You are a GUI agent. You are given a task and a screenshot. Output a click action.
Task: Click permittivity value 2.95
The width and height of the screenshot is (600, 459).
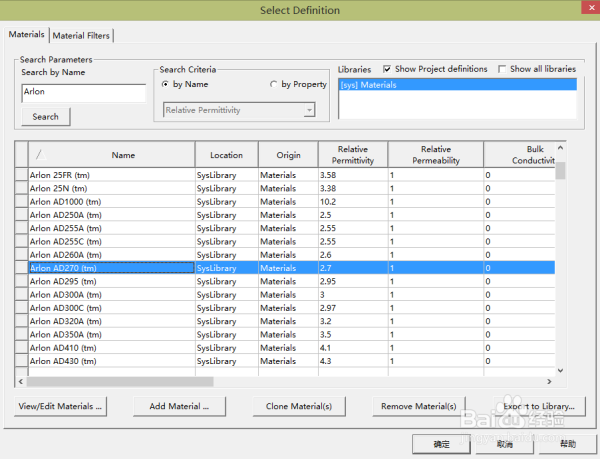(328, 282)
